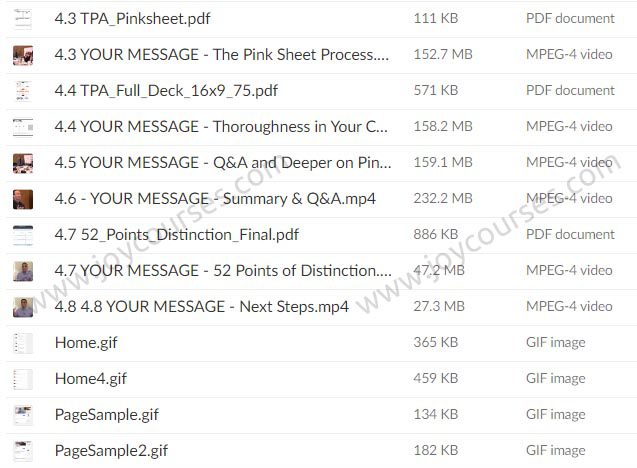The height and width of the screenshot is (468, 637).
Task: Click the GIF image type of Home.gif
Action: pyautogui.click(x=555, y=342)
